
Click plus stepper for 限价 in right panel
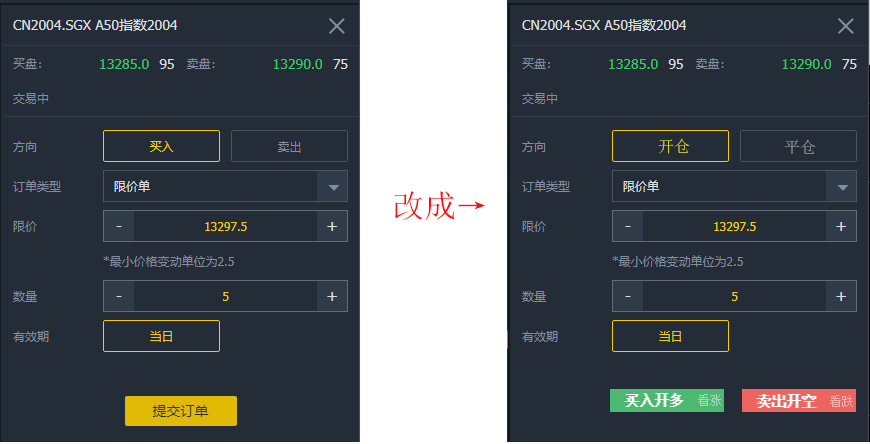(x=841, y=226)
